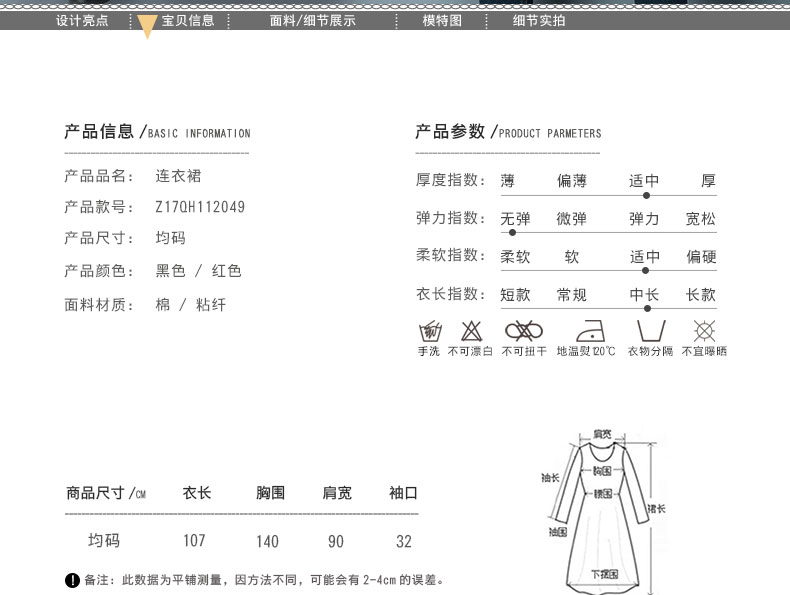Select the 模特图 tab
790x595 pixels.
(x=442, y=20)
